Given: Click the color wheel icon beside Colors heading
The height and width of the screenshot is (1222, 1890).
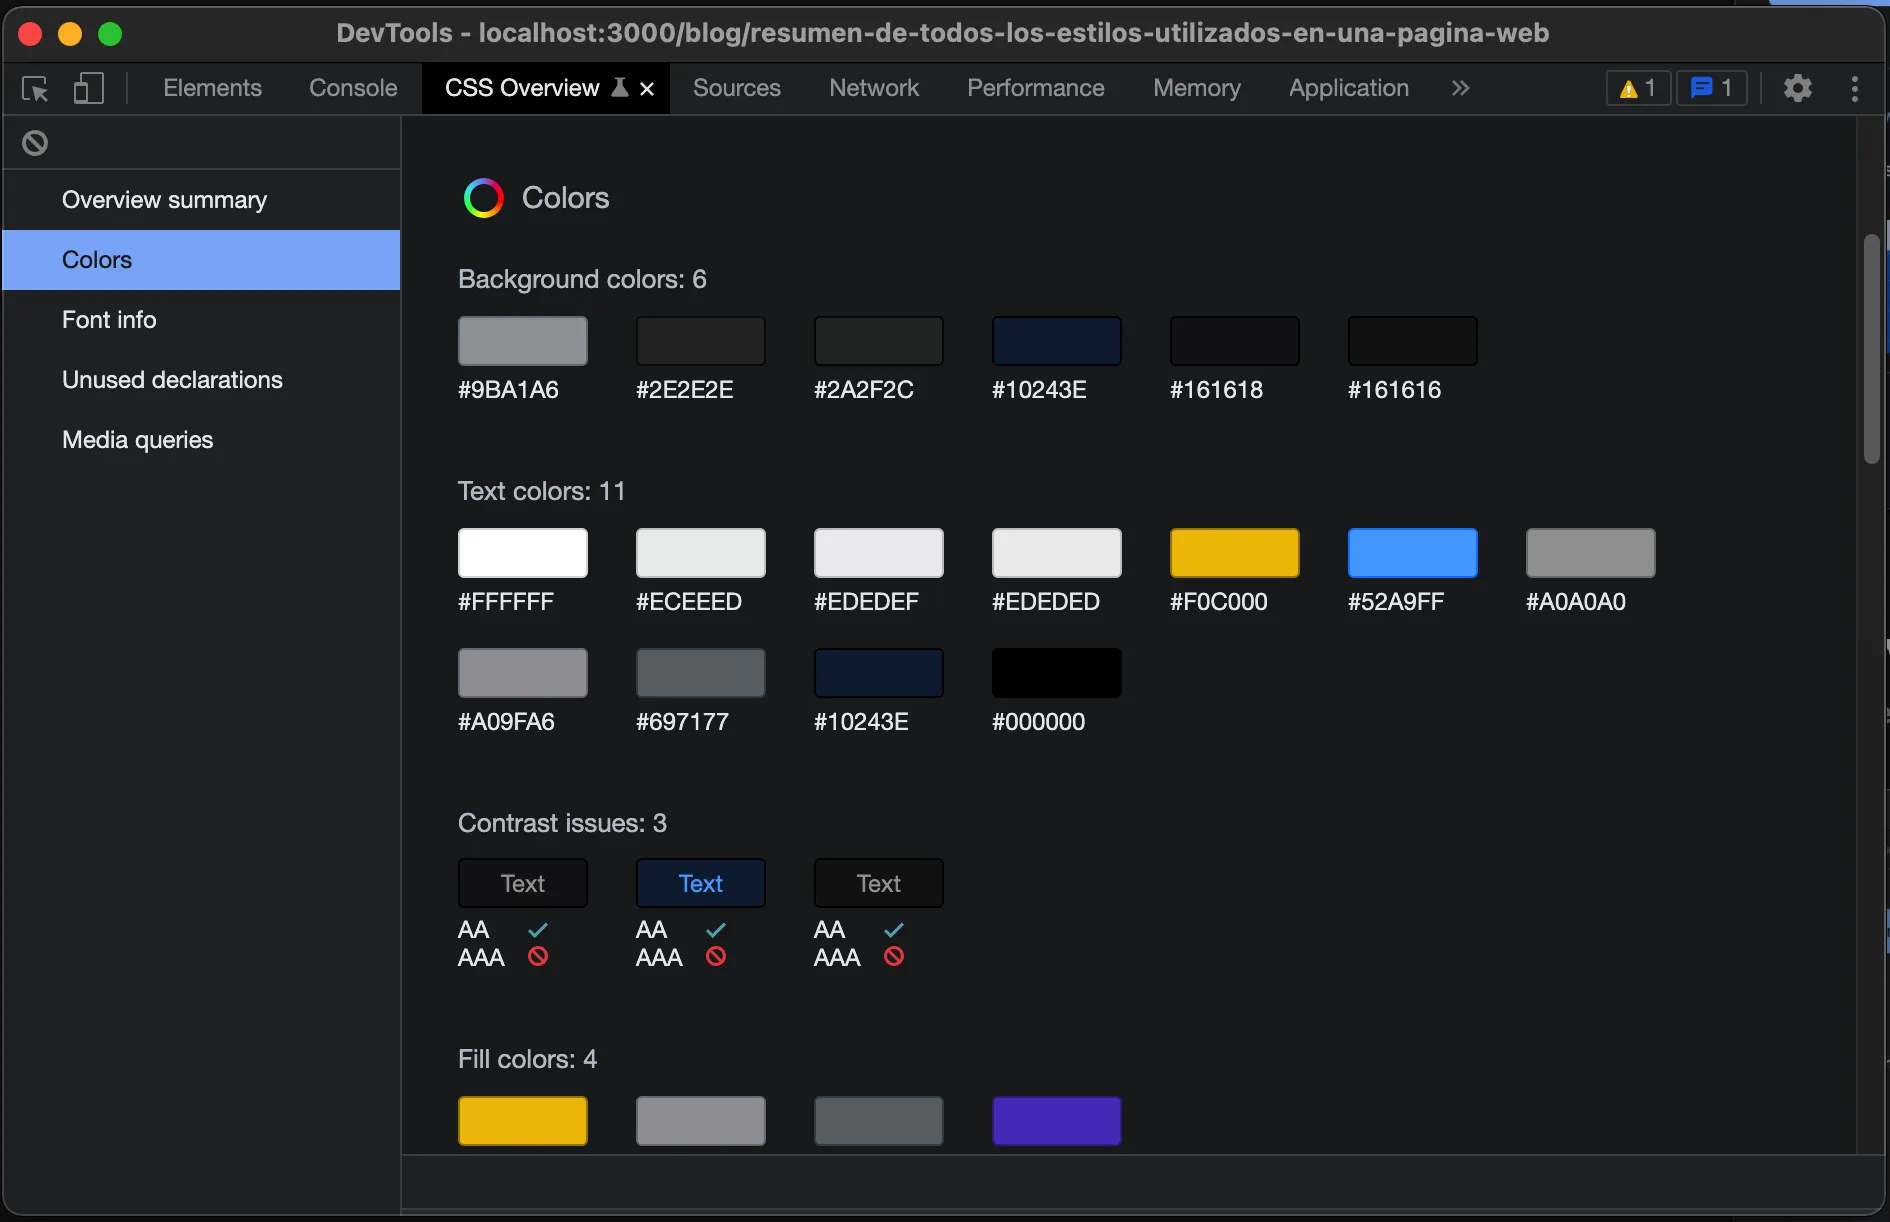Looking at the screenshot, I should [484, 197].
